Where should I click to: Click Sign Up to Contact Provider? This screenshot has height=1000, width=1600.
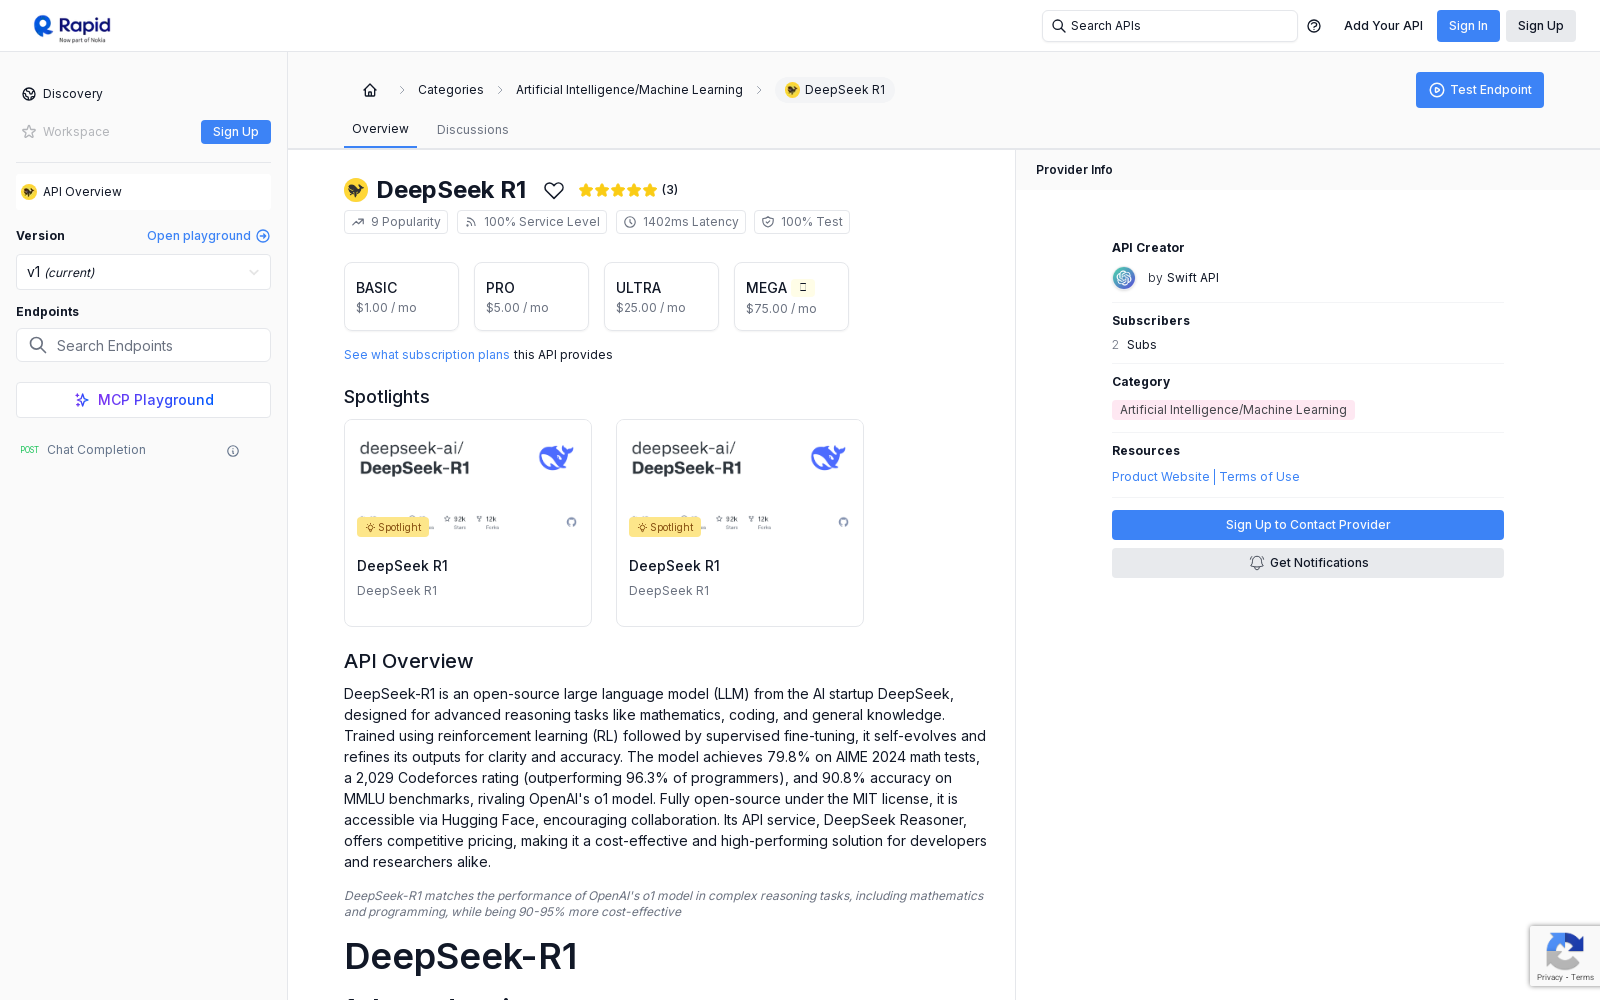coord(1308,525)
